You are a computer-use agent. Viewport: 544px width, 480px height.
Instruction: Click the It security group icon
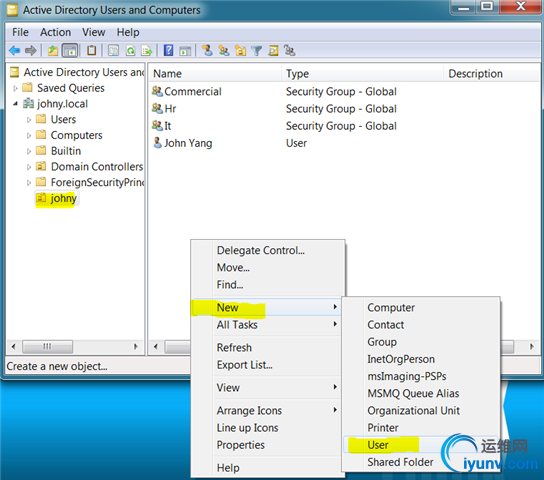pos(157,126)
